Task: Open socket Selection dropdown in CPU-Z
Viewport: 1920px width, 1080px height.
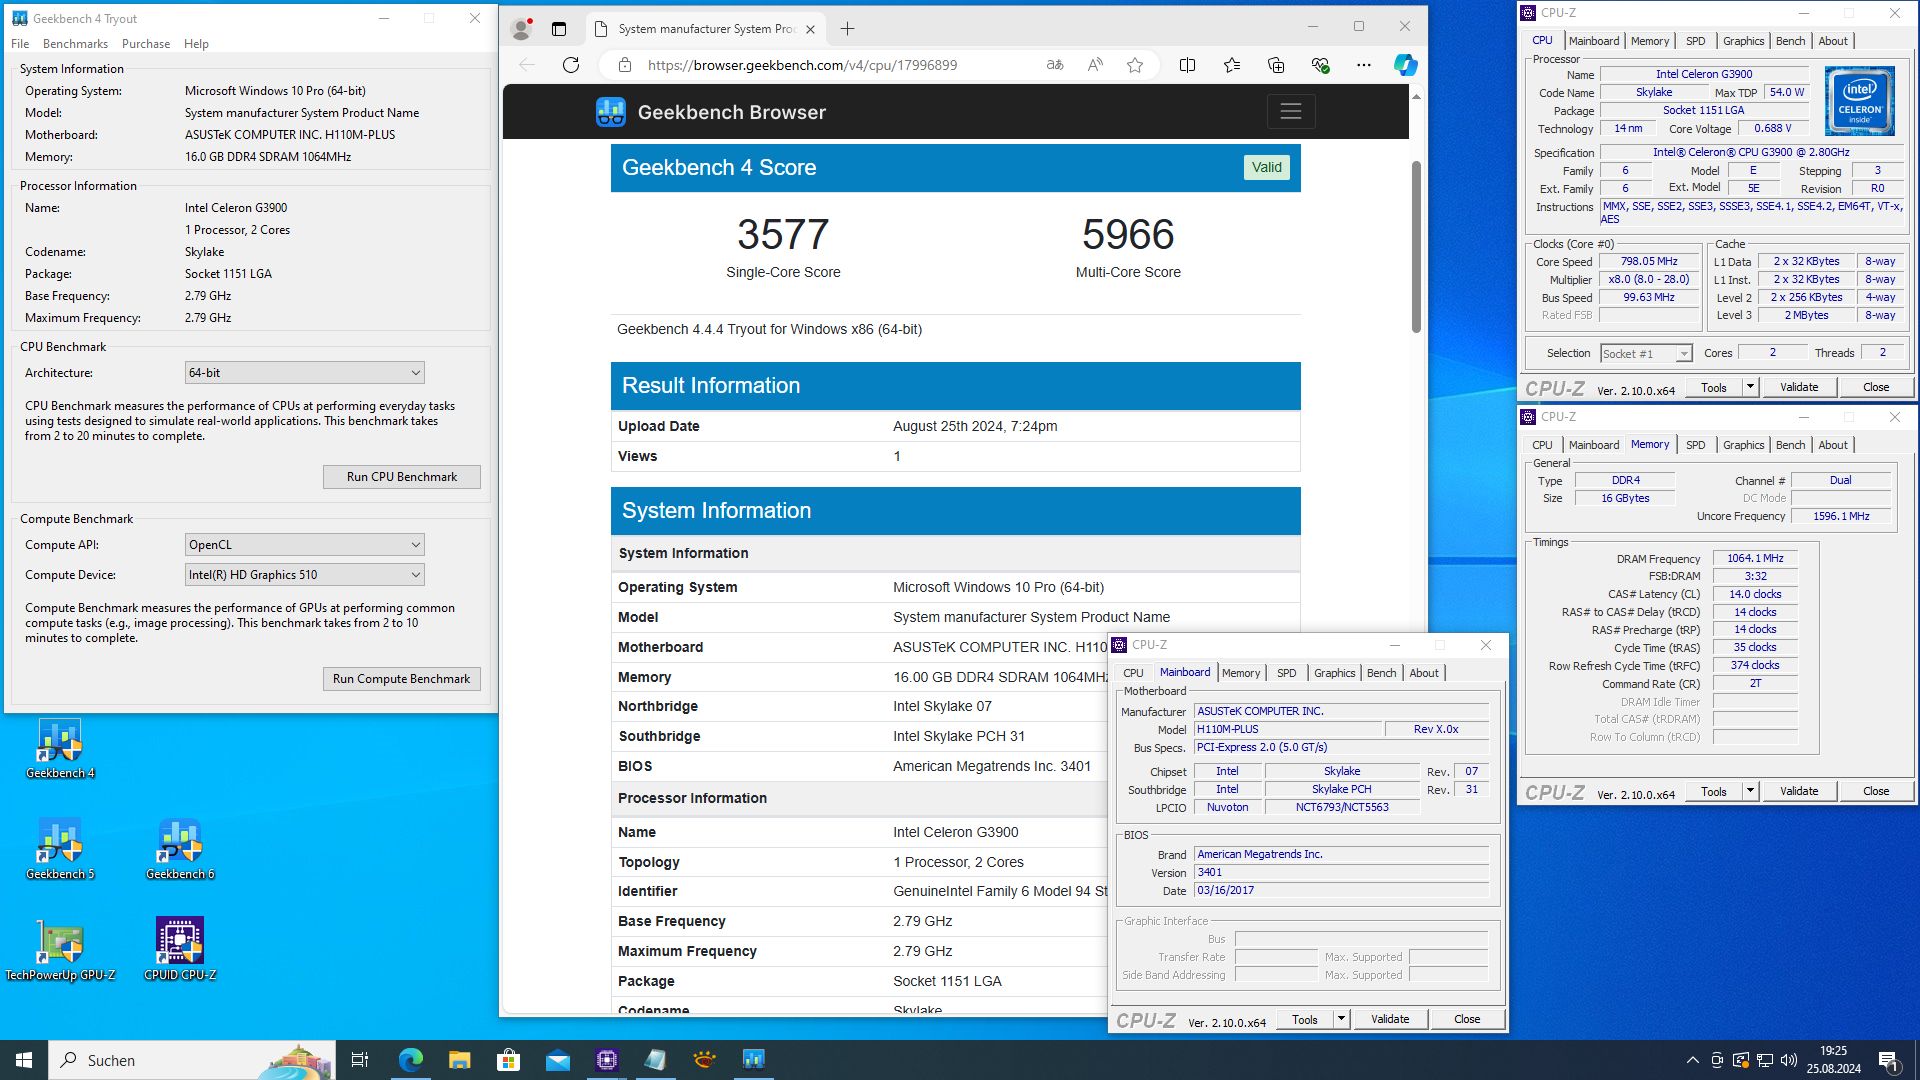Action: 1645,353
